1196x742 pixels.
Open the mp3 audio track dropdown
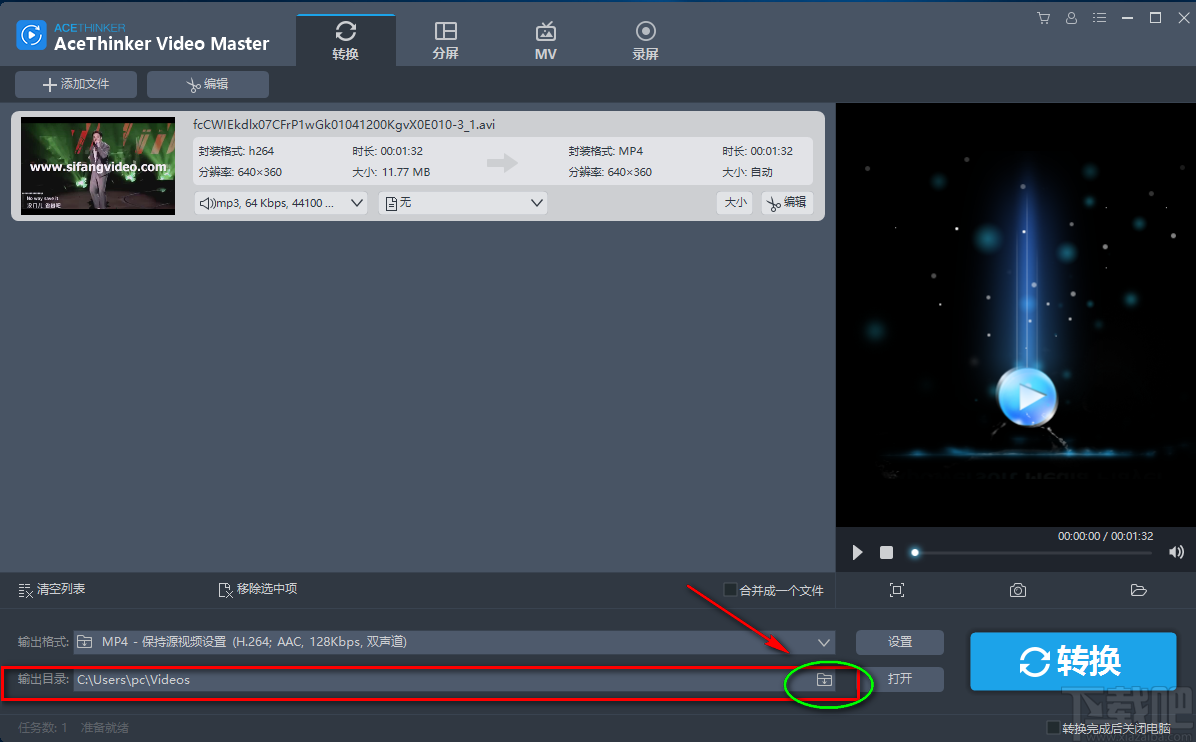coord(280,202)
